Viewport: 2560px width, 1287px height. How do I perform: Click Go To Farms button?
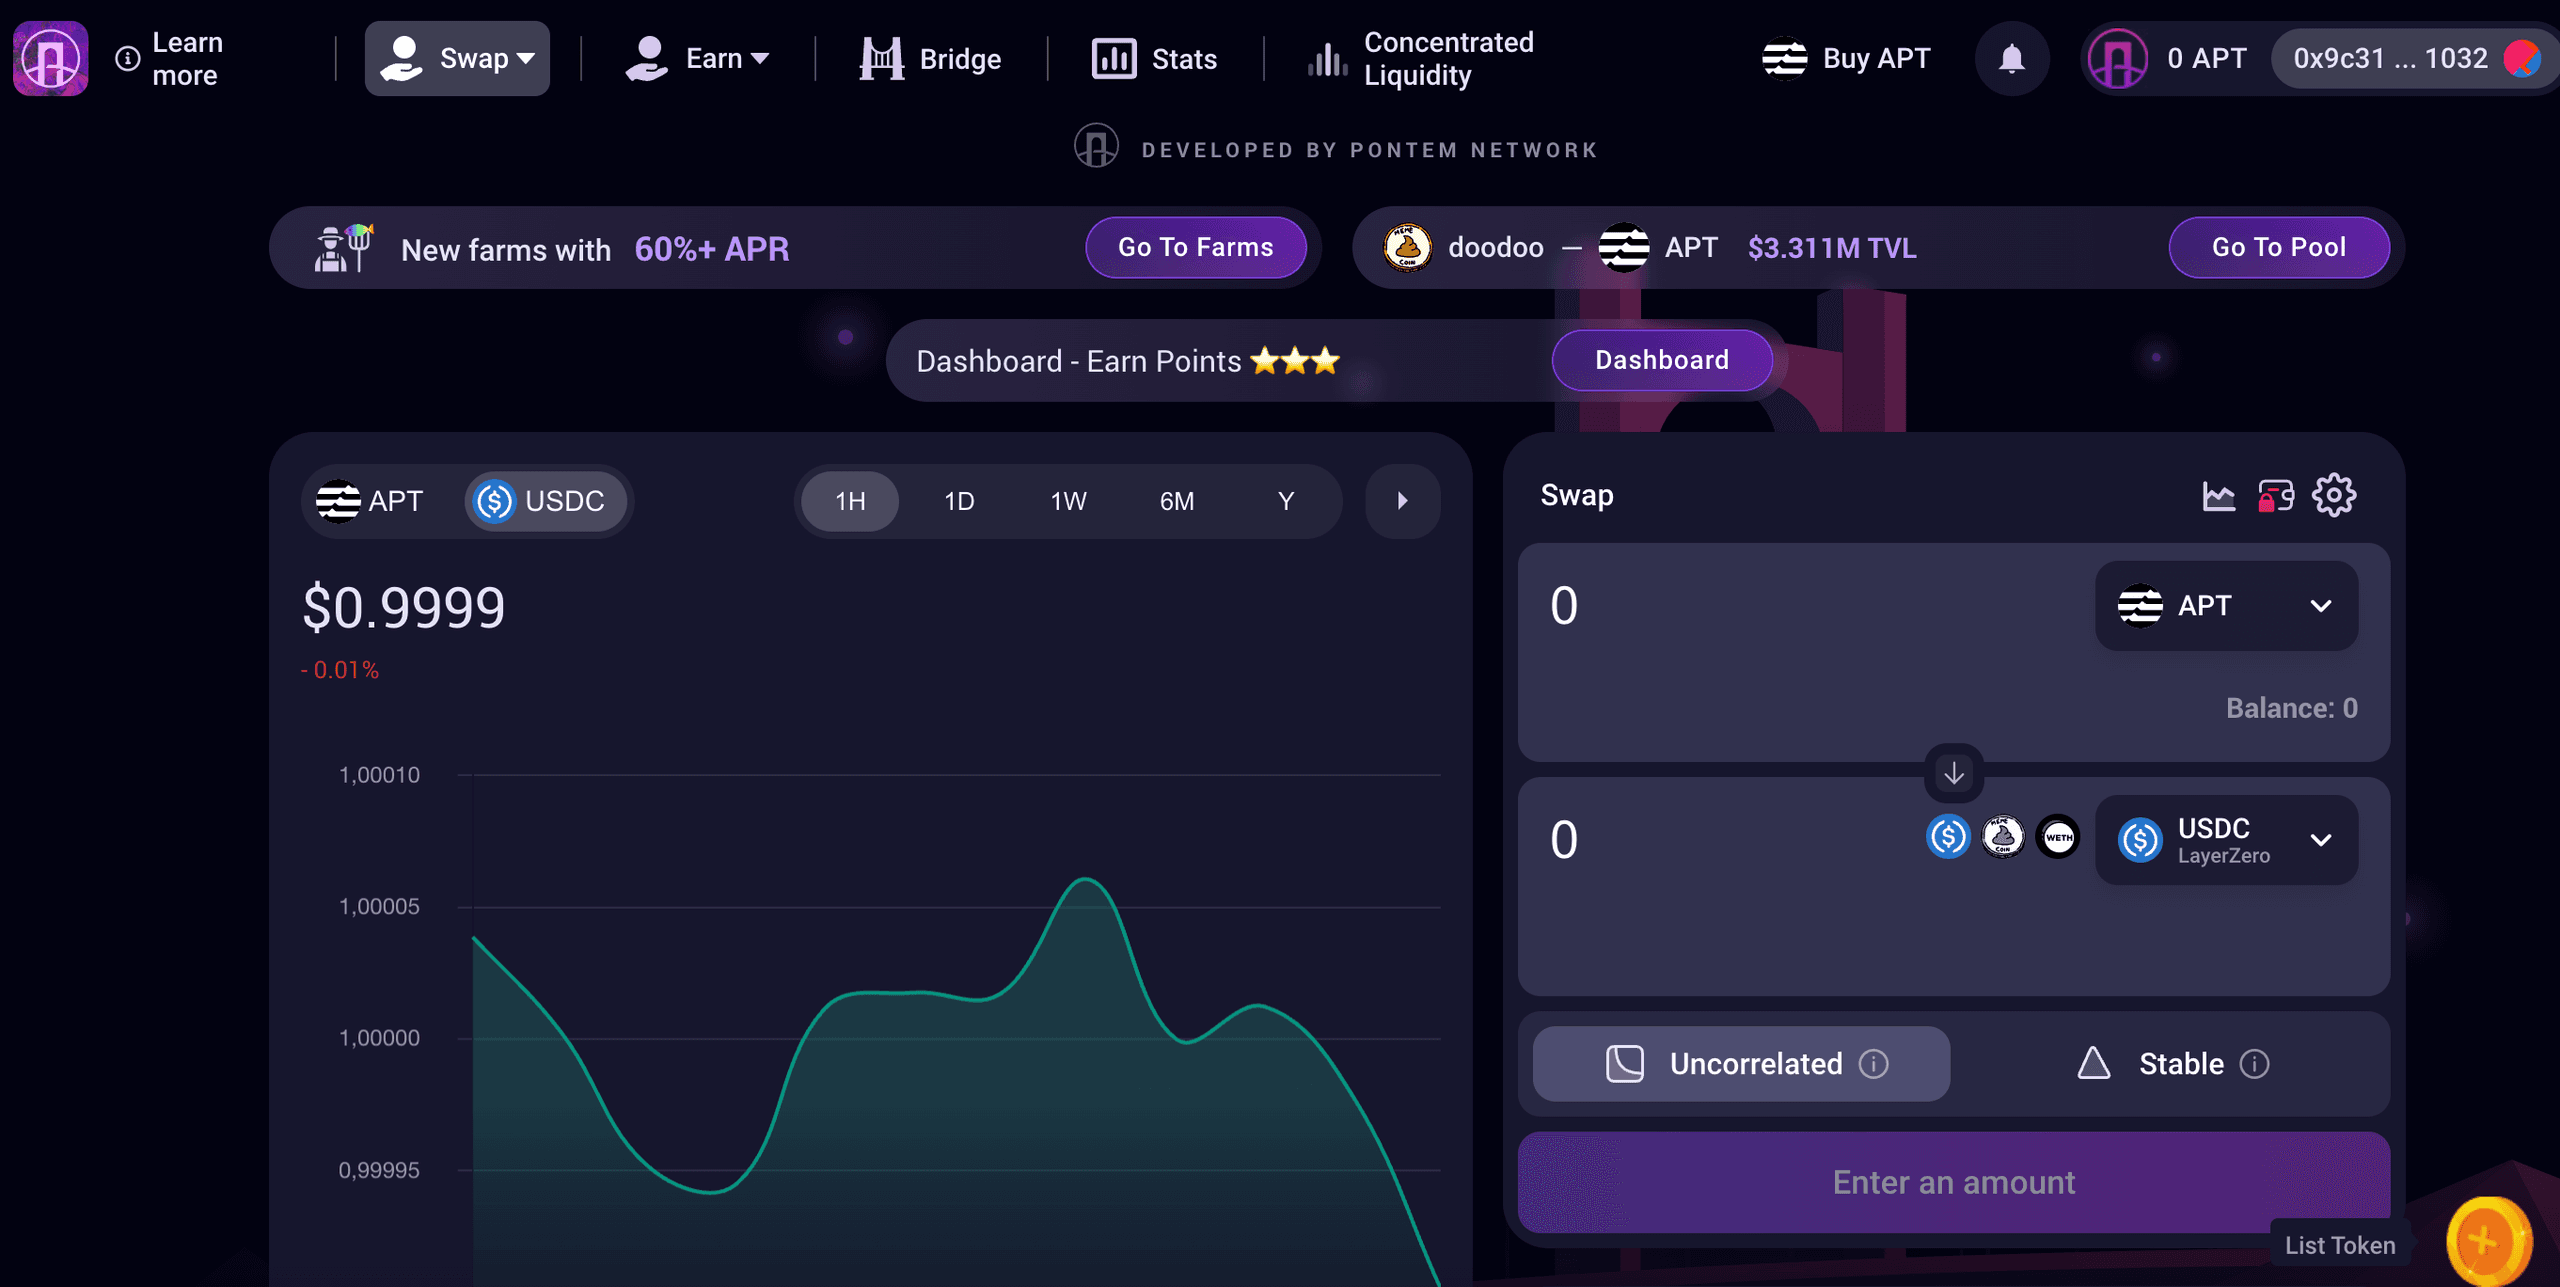point(1196,247)
